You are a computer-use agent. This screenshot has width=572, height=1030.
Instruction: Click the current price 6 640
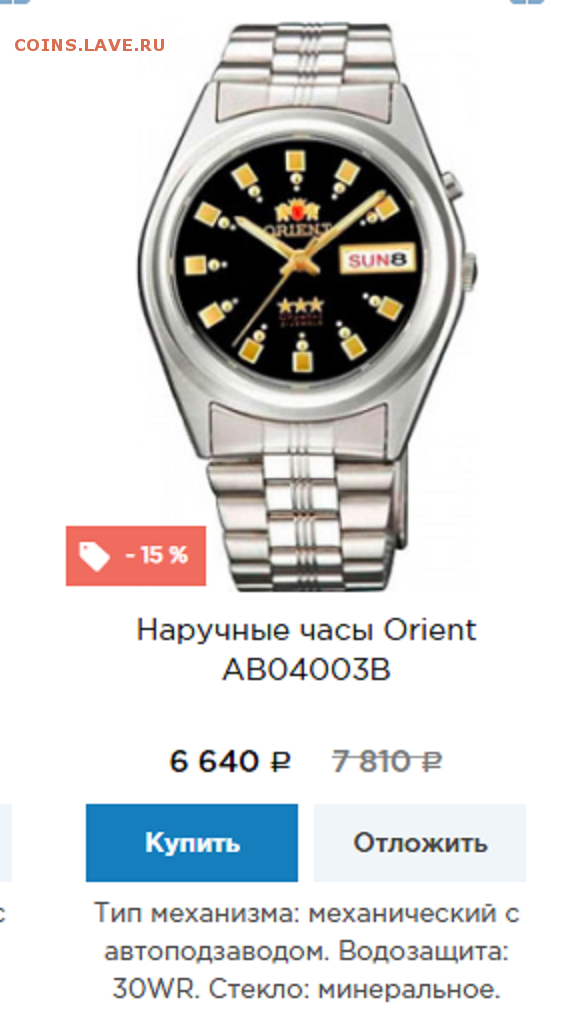214,762
